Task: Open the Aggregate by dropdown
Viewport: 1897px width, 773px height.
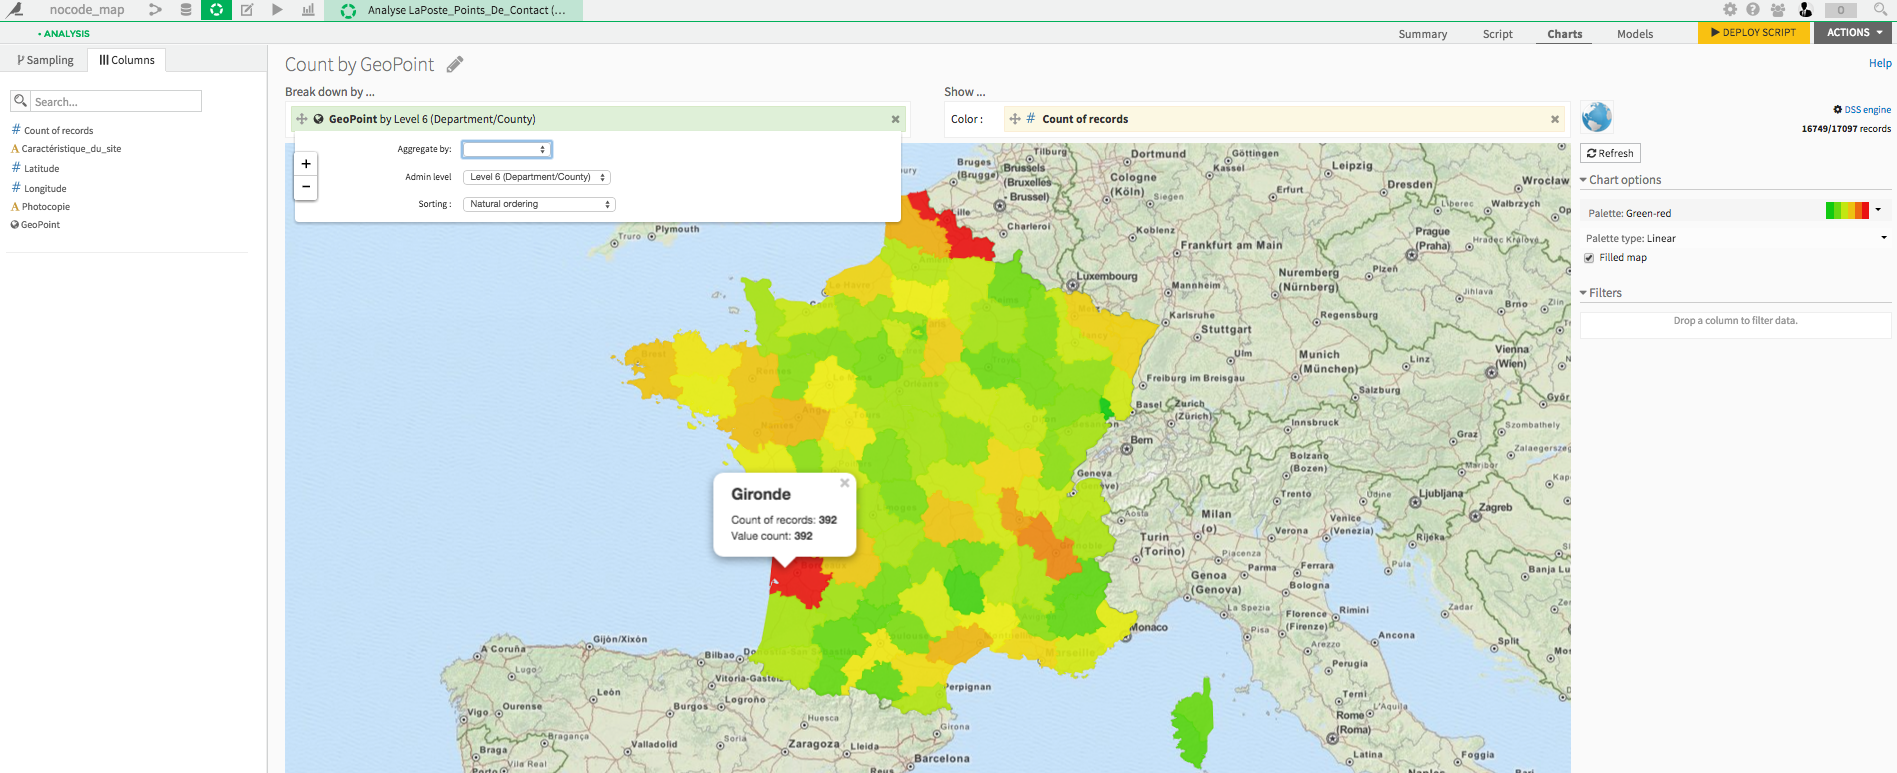Action: [507, 149]
